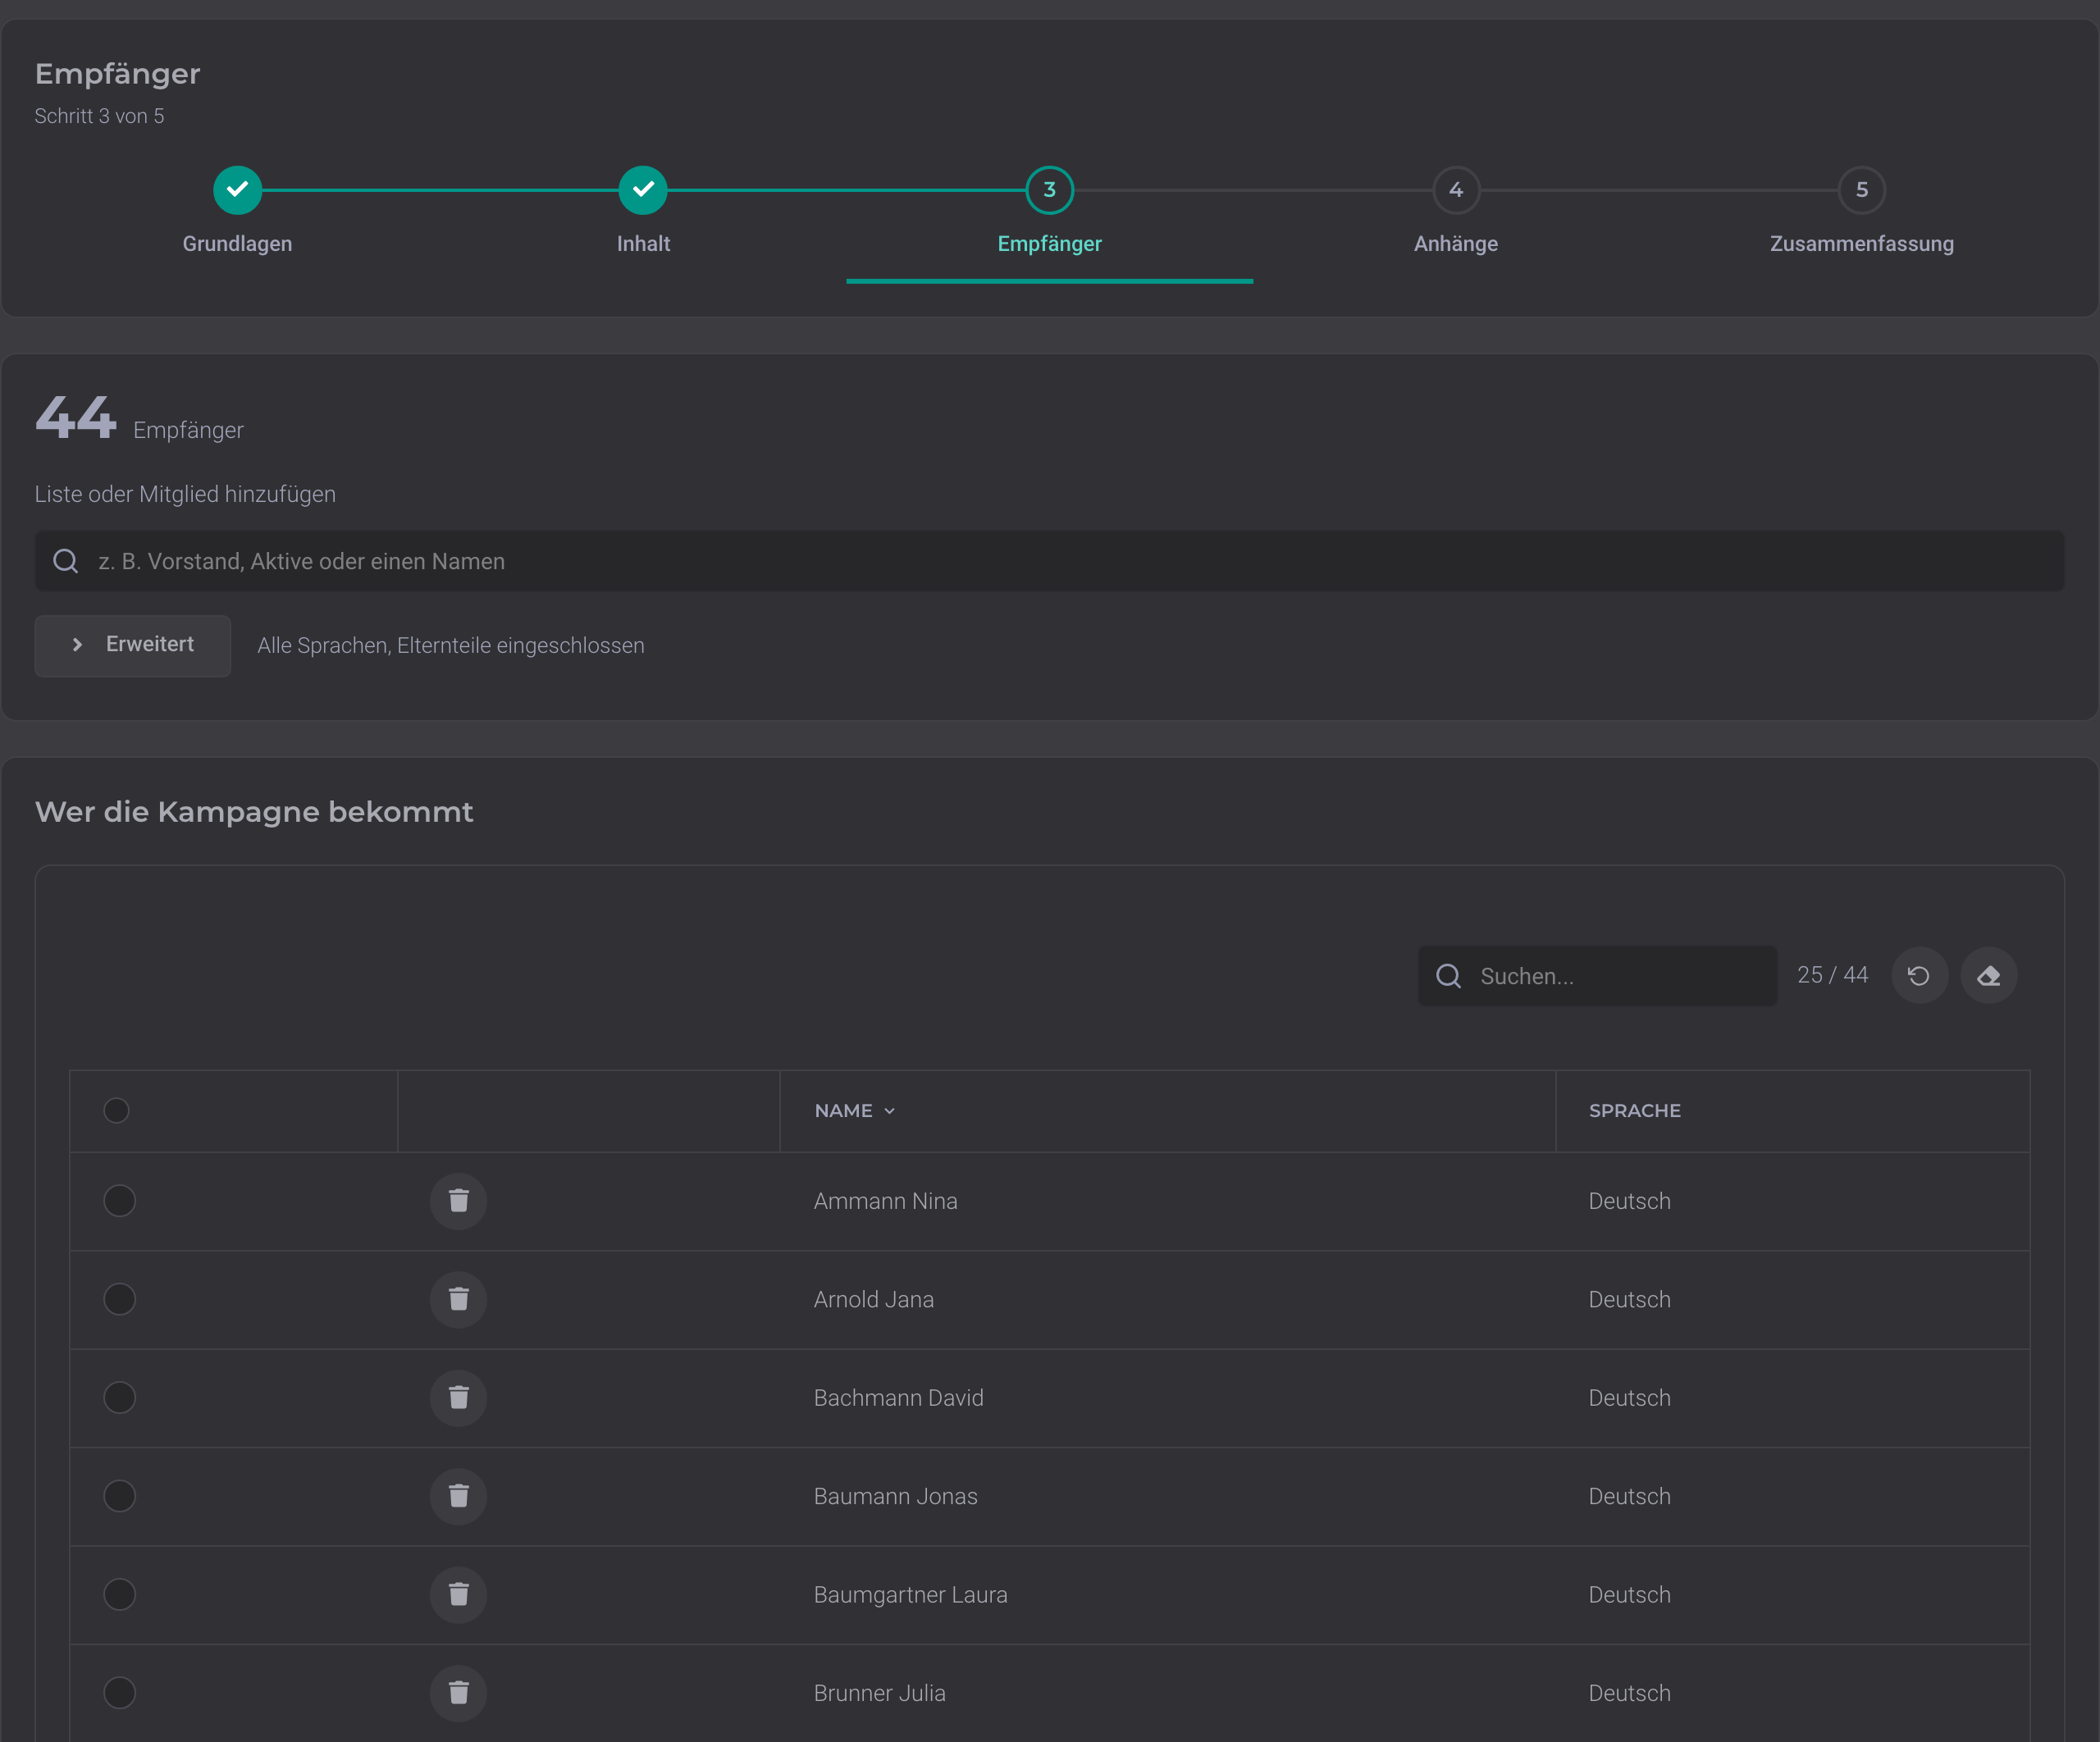
Task: Click the name Brunner Julia
Action: pyautogui.click(x=880, y=1693)
